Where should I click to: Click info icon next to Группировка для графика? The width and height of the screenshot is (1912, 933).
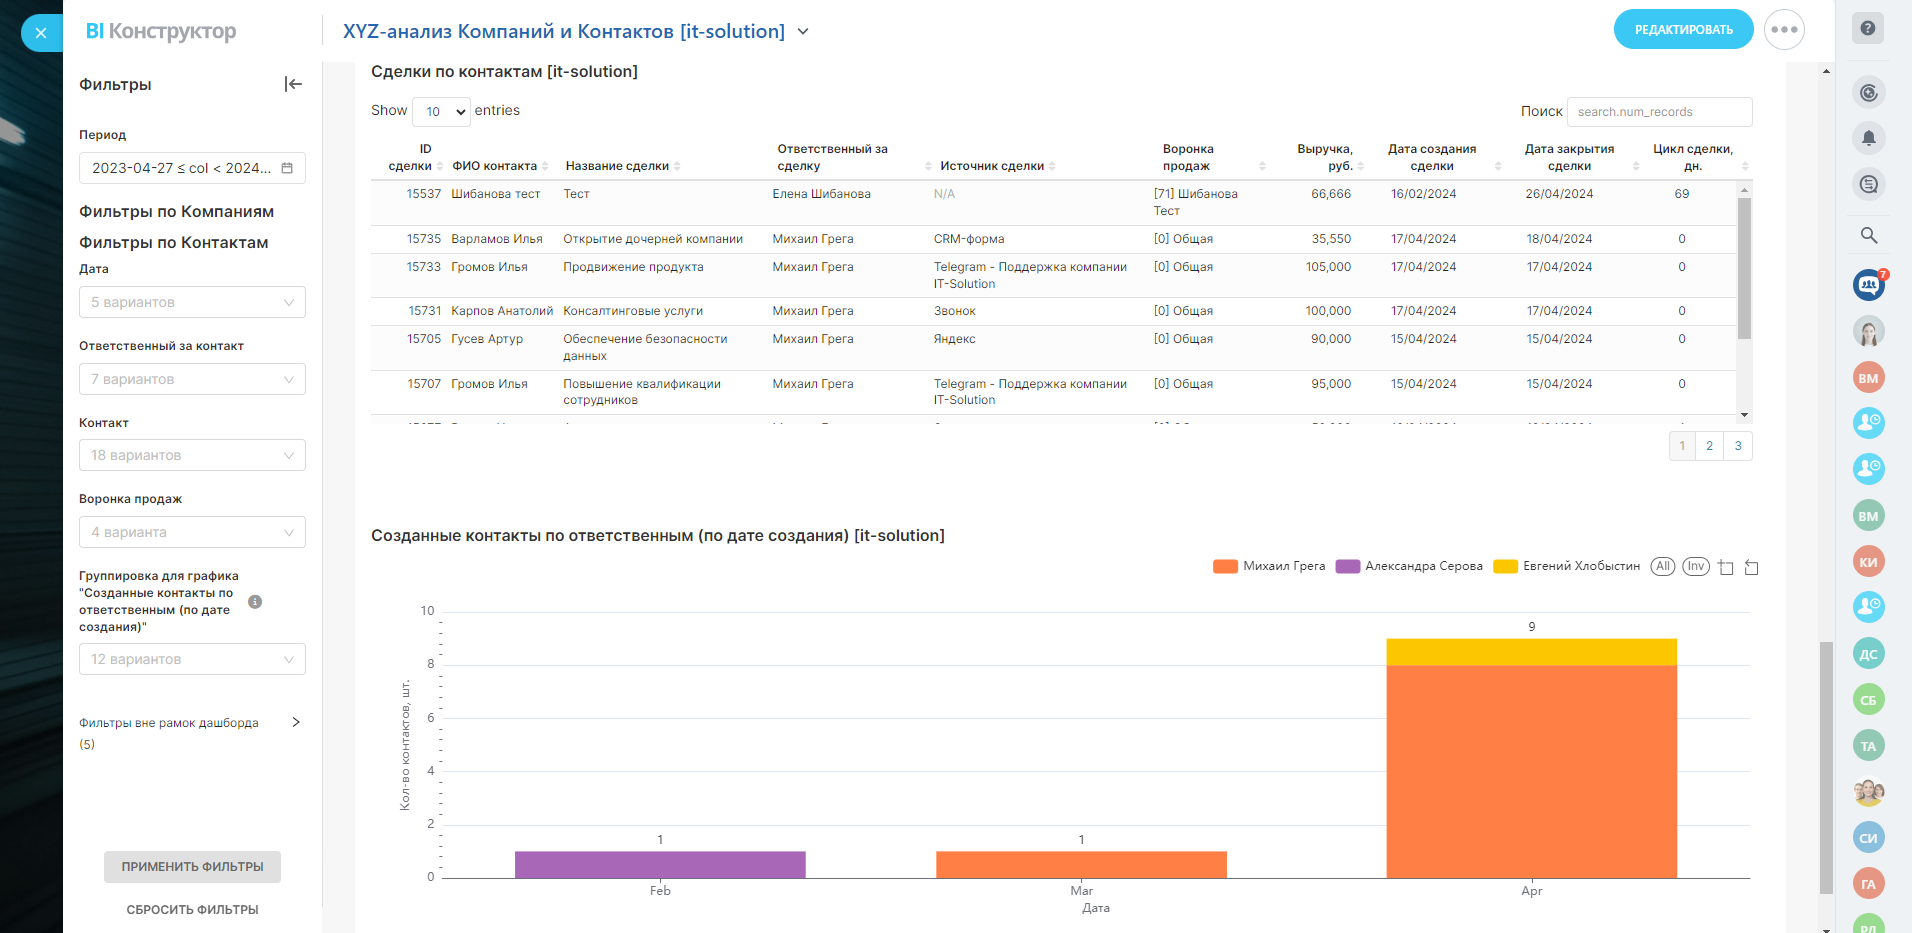coord(255,602)
